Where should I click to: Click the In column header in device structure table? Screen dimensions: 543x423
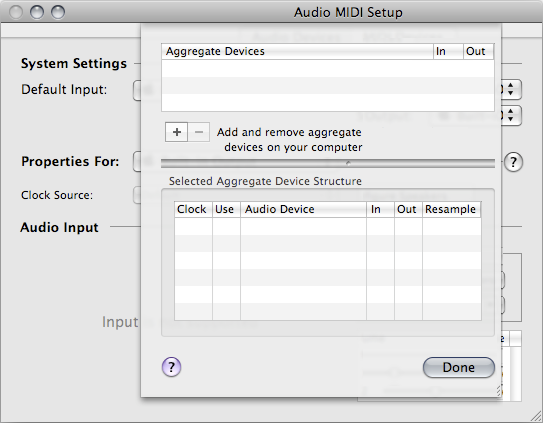pyautogui.click(x=380, y=209)
